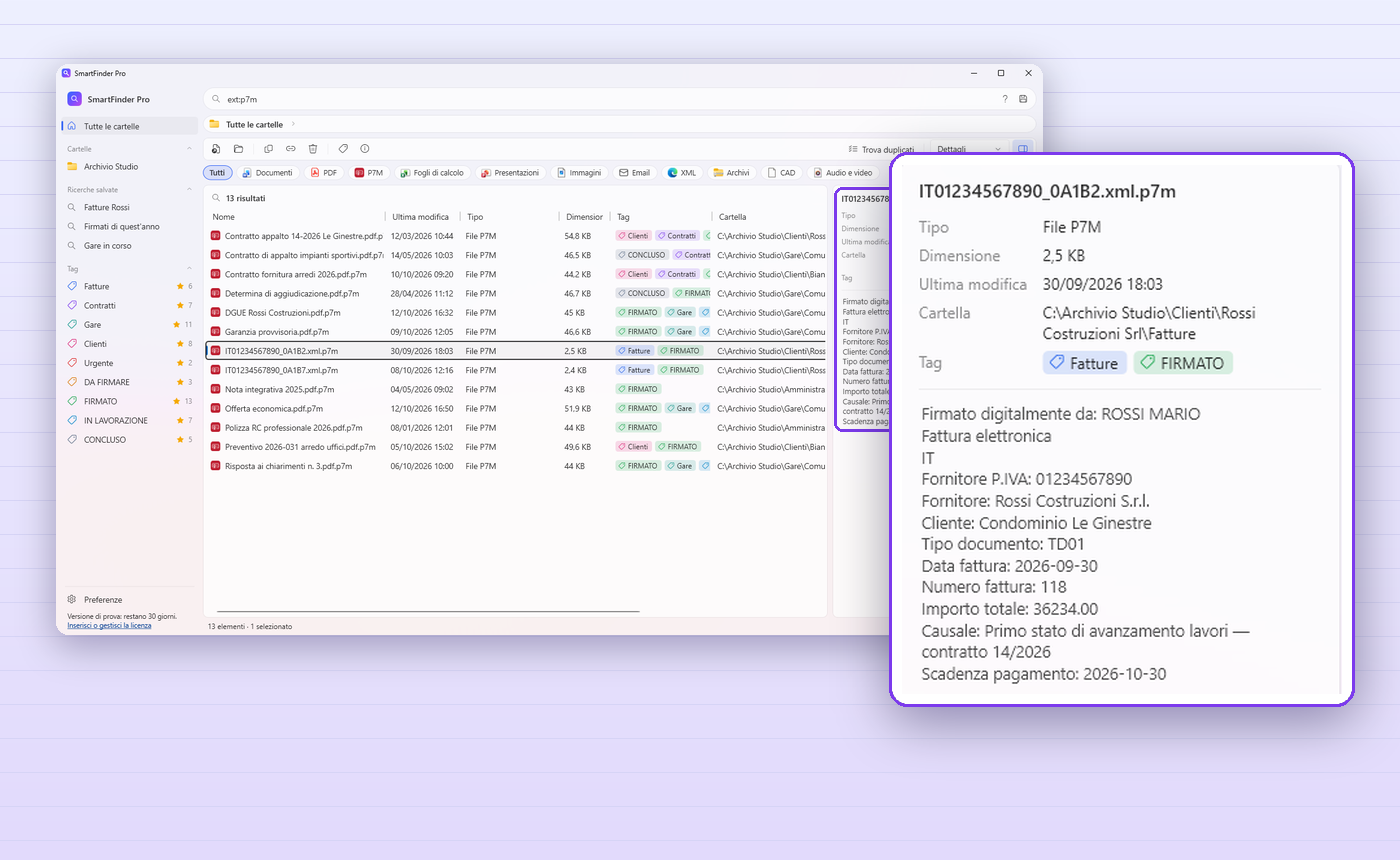
Task: Click the trash delete icon in the toolbar
Action: (313, 149)
